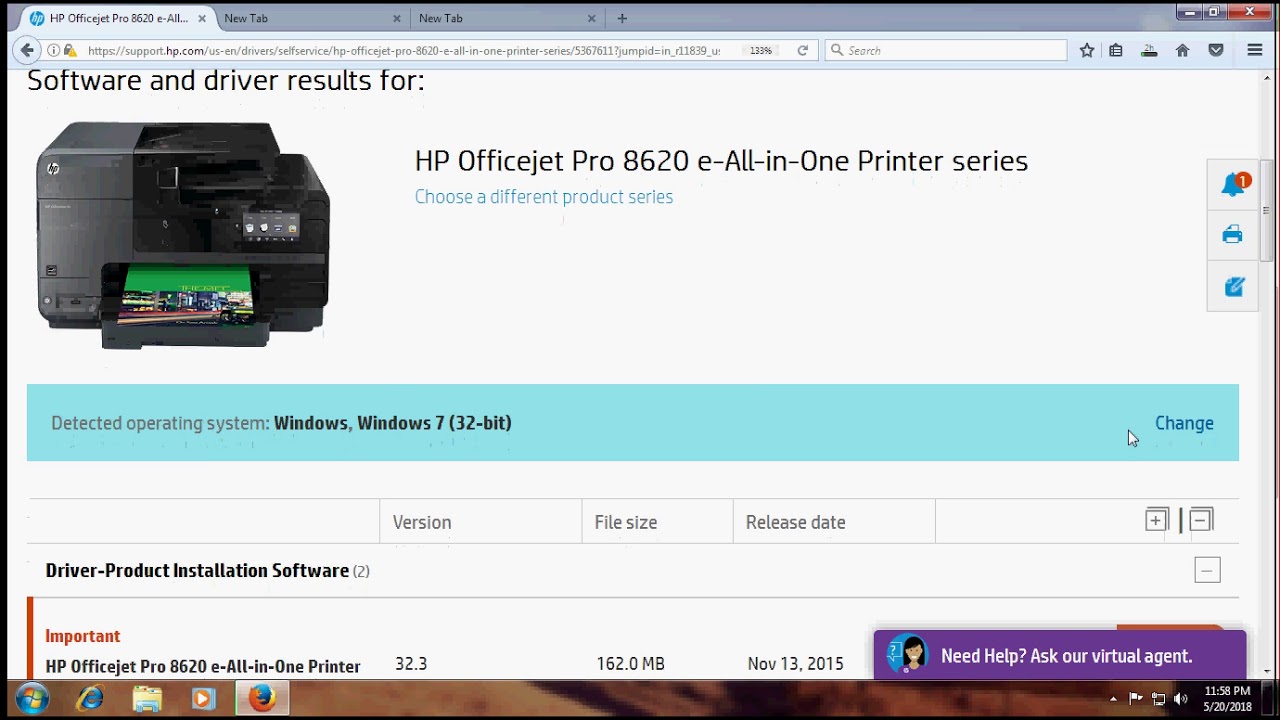1280x720 pixels.
Task: Click the orange Important label
Action: [83, 636]
